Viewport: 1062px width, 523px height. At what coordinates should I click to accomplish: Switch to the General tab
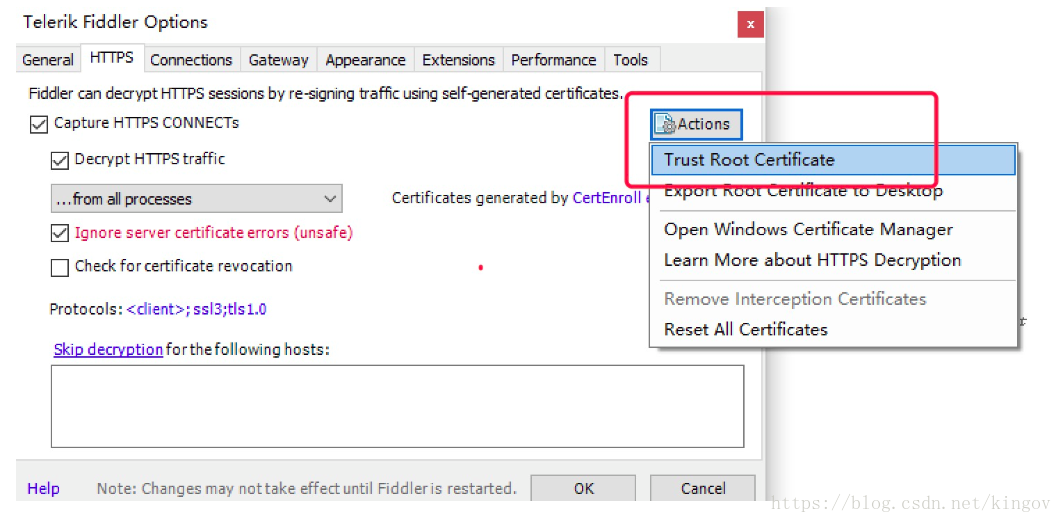coord(47,60)
